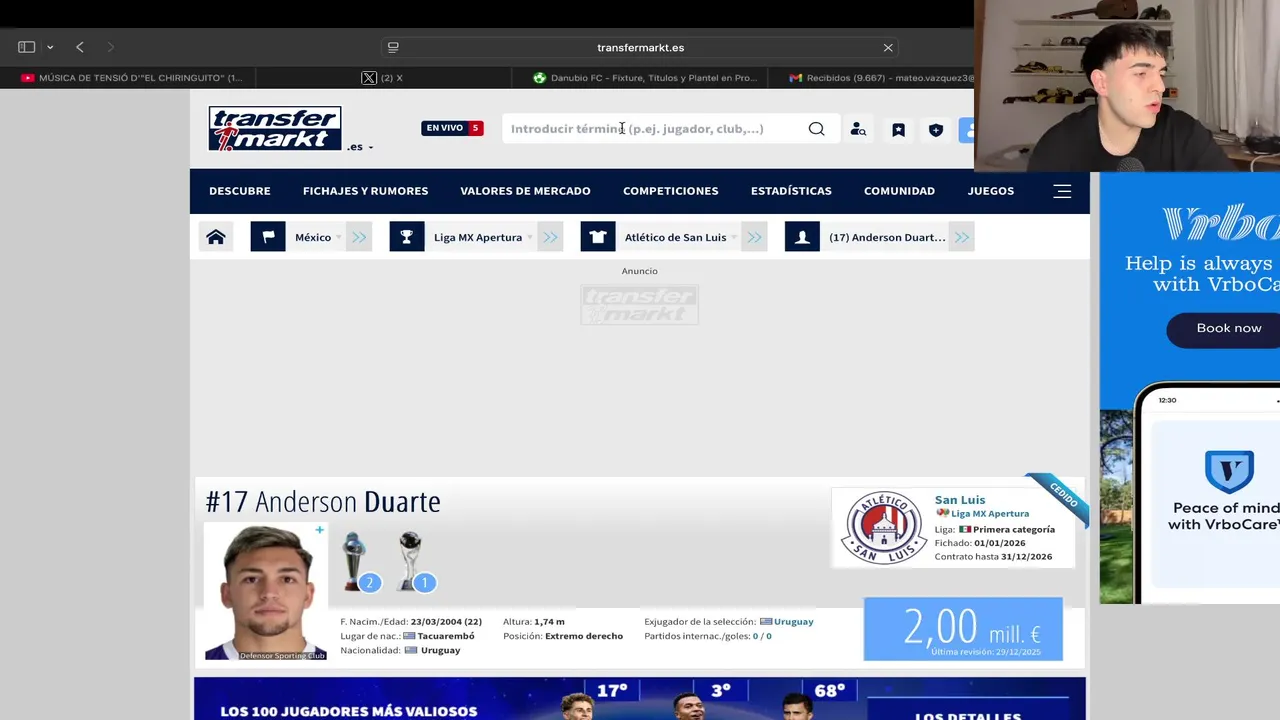Click the EN VIVO live button
Screen dimensions: 1280x720
point(452,128)
